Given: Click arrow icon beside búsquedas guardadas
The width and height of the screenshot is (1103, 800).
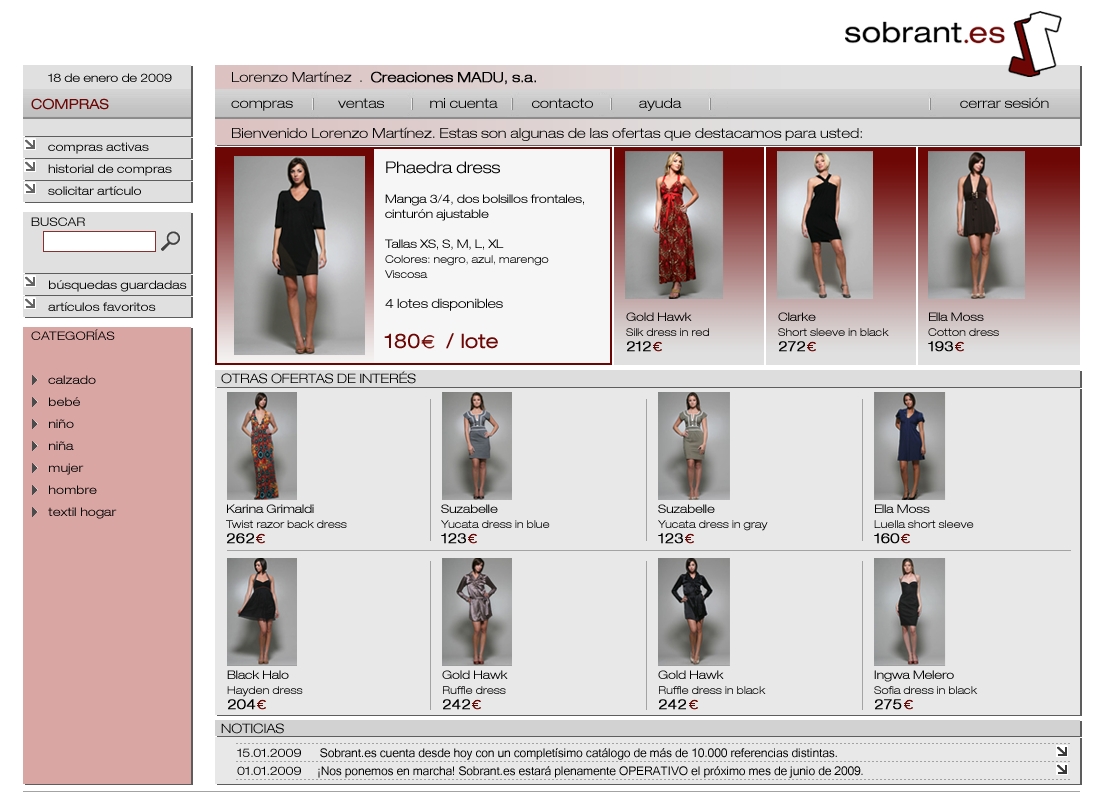Looking at the screenshot, I should [x=30, y=282].
